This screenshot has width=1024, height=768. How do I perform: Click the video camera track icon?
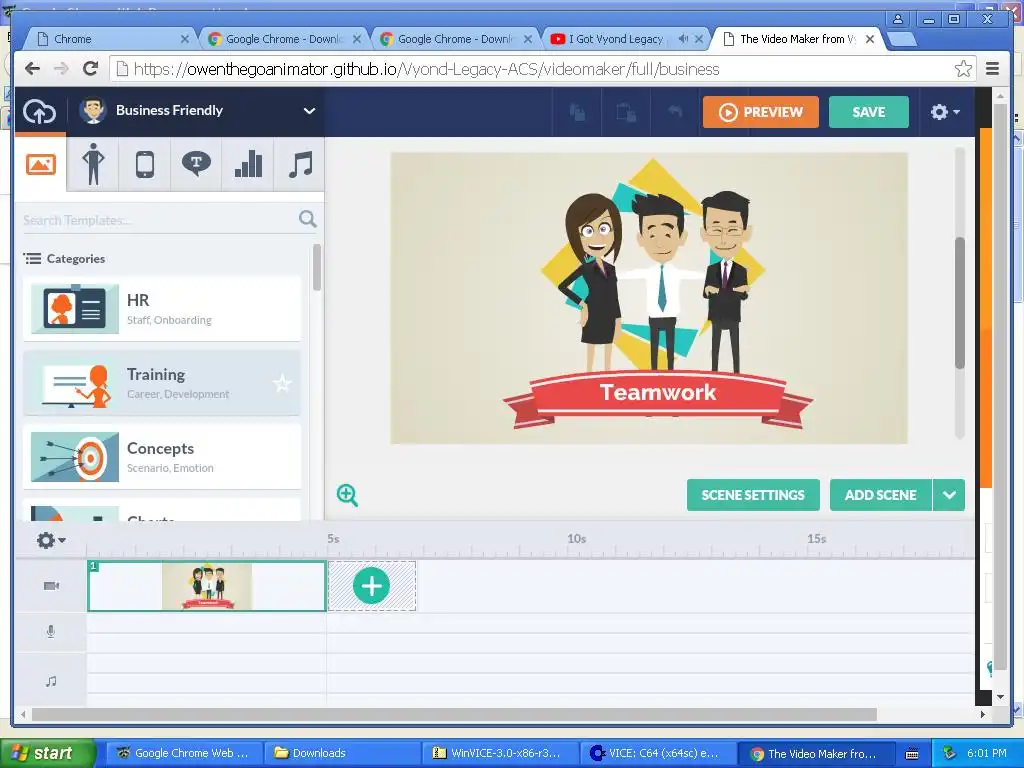[51, 586]
